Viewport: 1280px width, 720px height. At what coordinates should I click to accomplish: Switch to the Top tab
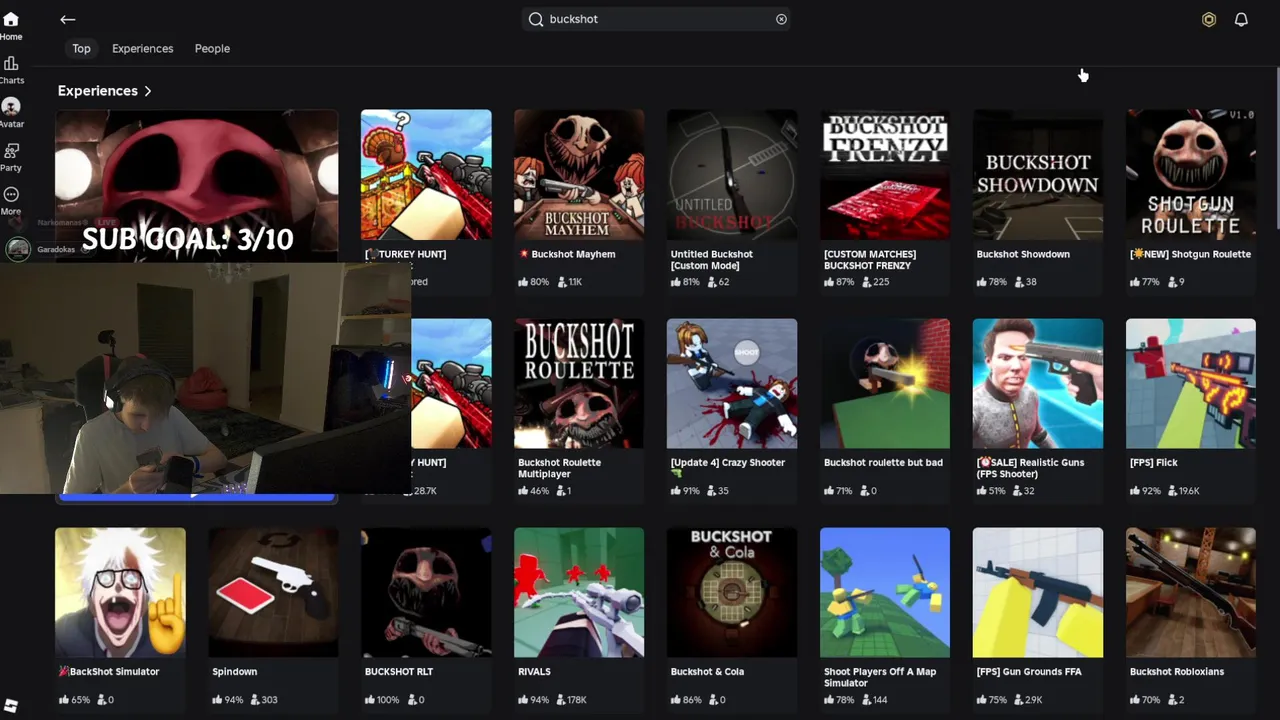[81, 48]
